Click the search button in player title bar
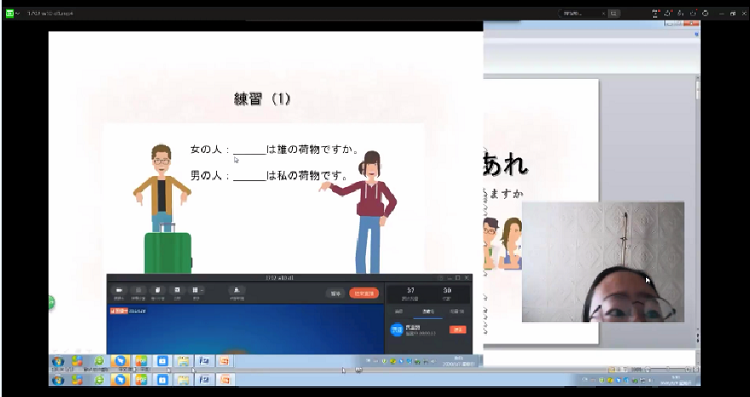Screen dimensions: 750x397 coord(614,13)
